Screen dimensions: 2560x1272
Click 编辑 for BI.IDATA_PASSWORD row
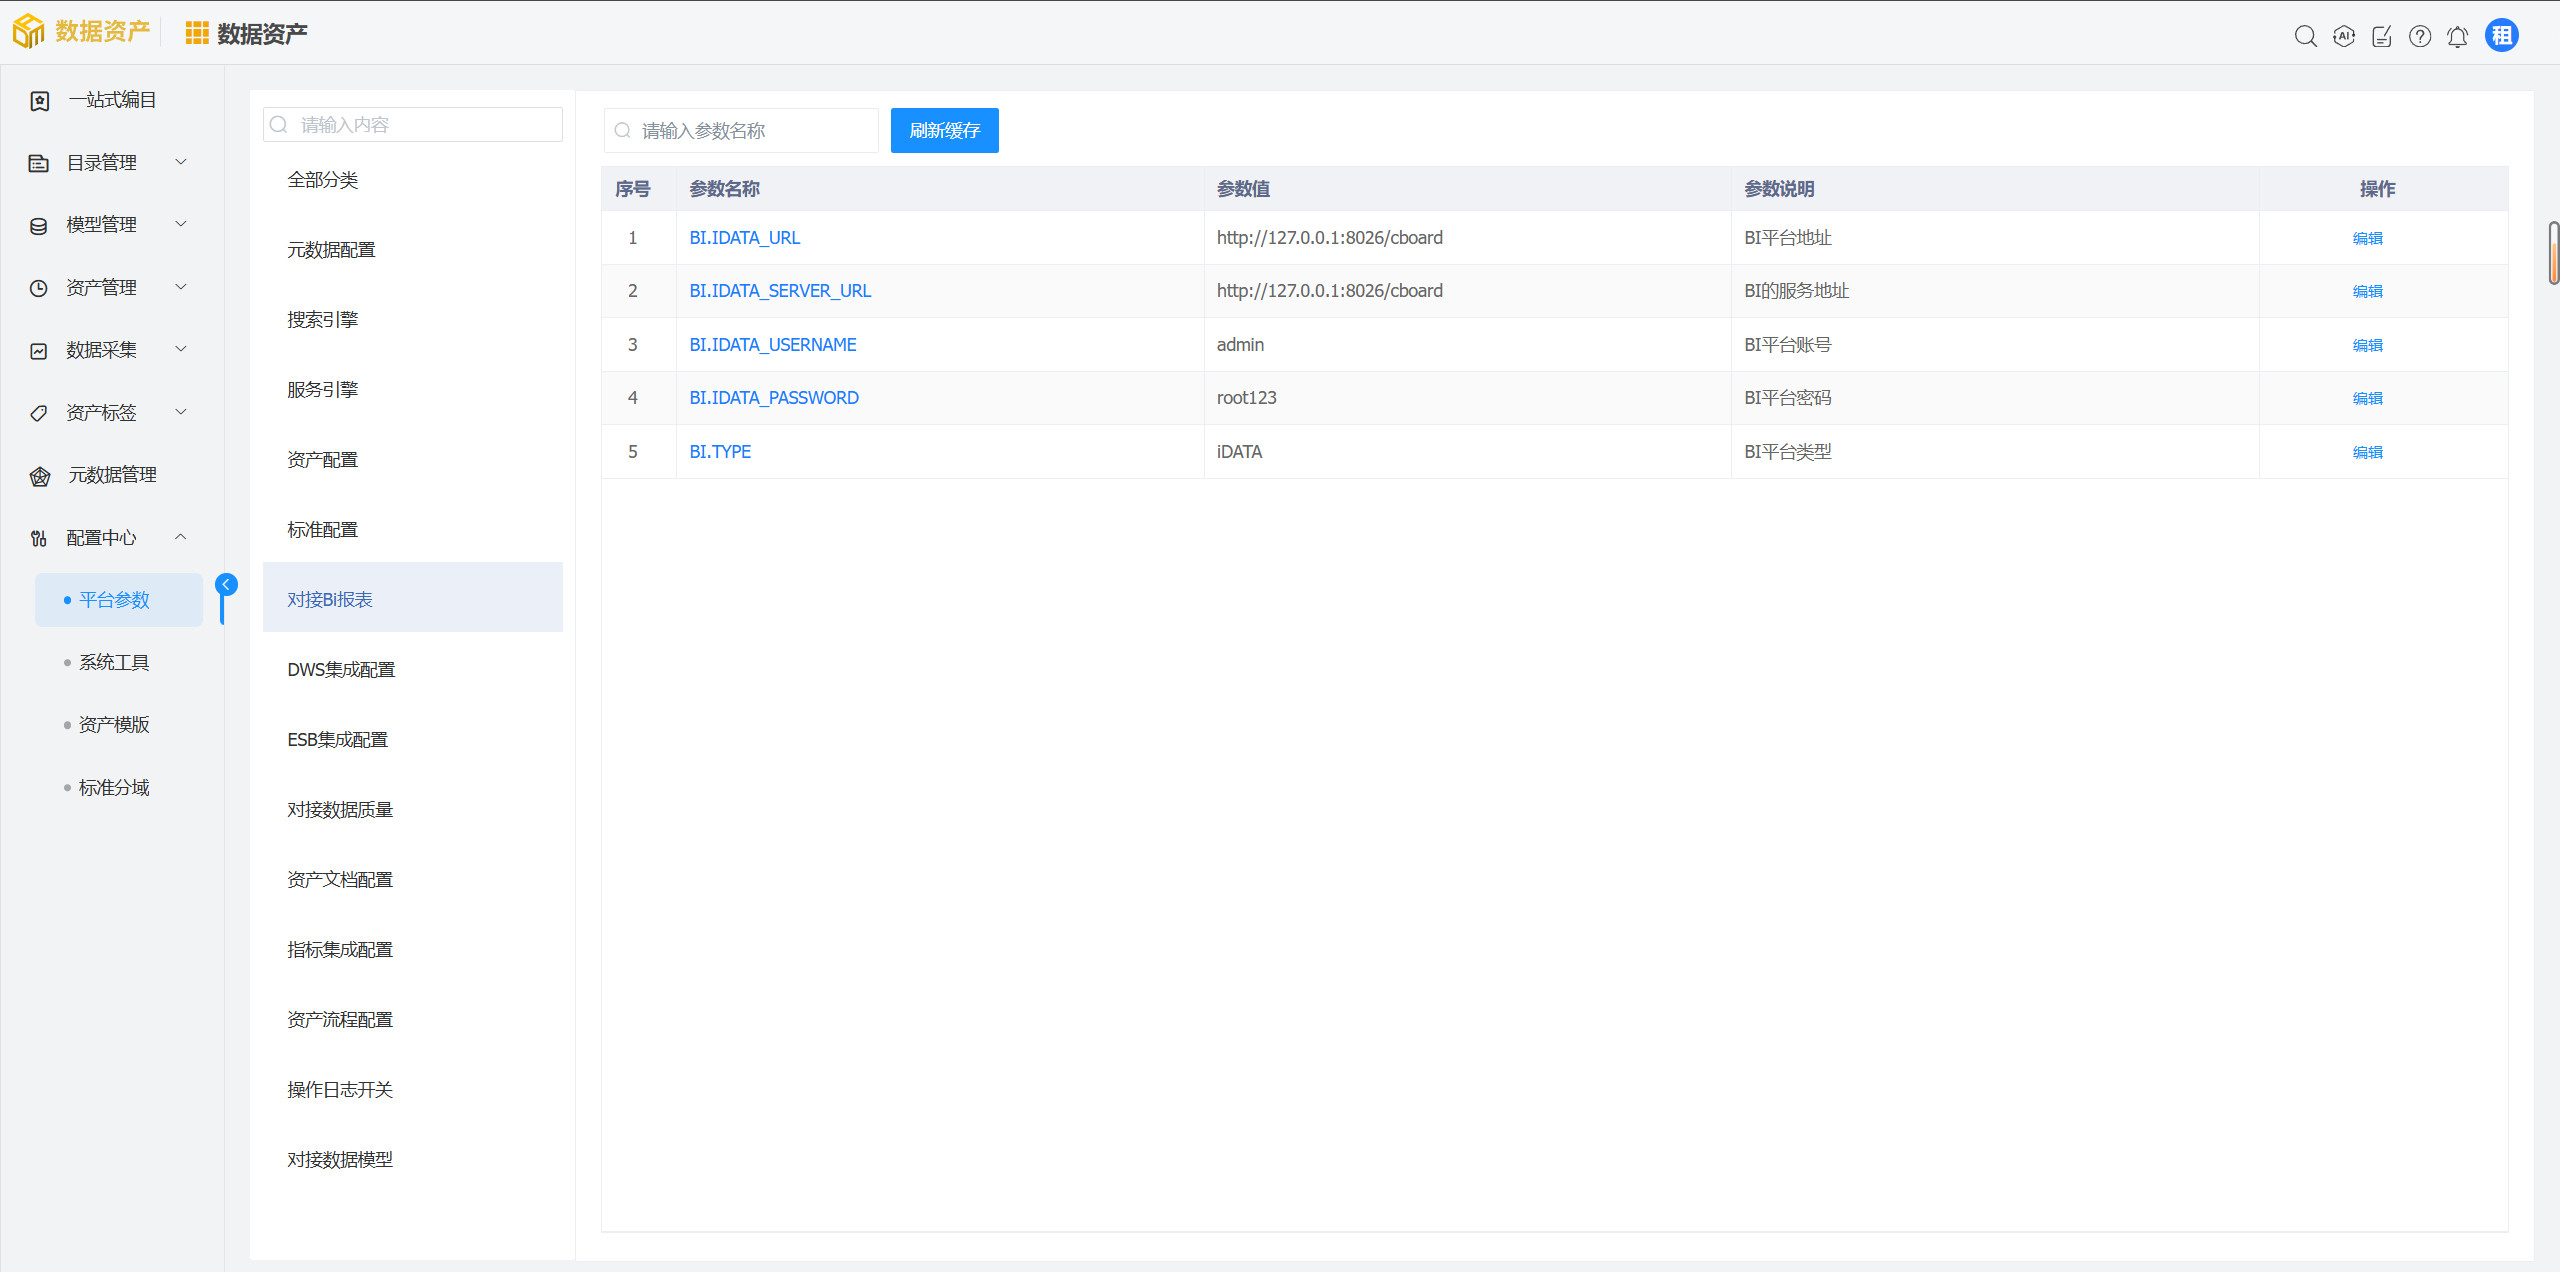click(x=2367, y=398)
